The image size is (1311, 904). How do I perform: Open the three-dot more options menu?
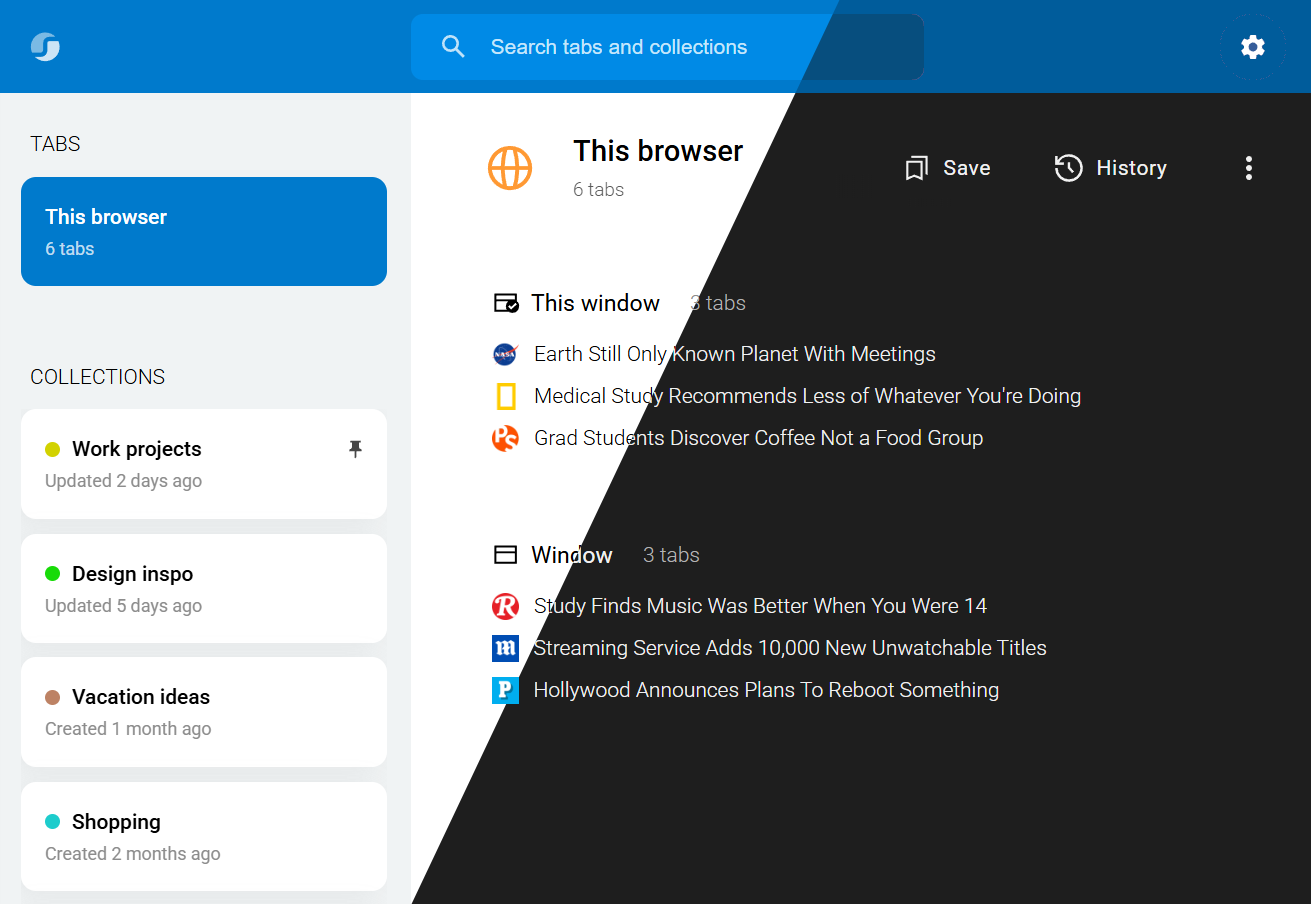coord(1248,168)
